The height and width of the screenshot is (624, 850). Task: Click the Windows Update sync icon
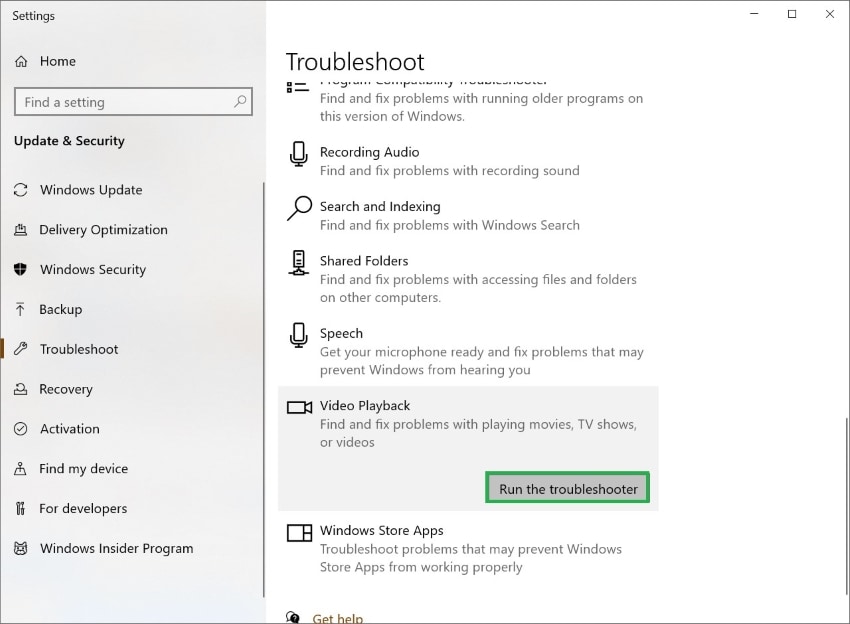point(21,190)
